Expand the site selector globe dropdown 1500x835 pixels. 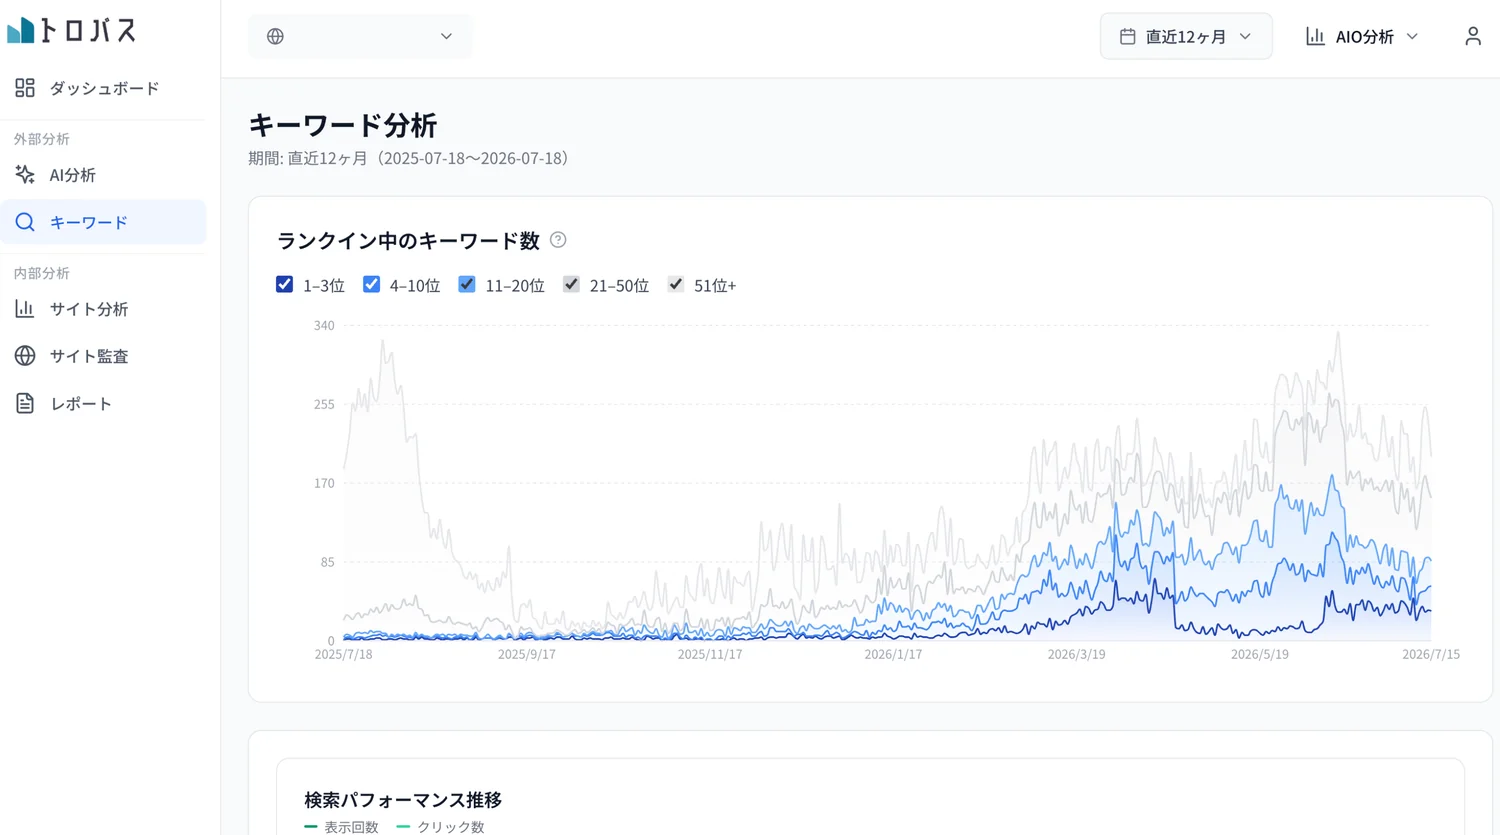coord(360,36)
